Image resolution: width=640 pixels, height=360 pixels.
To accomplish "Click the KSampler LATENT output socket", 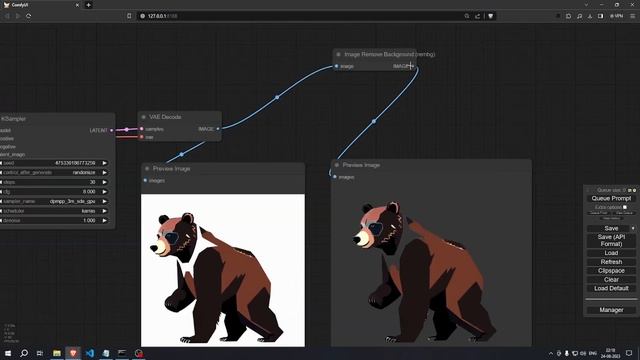I will pyautogui.click(x=111, y=130).
